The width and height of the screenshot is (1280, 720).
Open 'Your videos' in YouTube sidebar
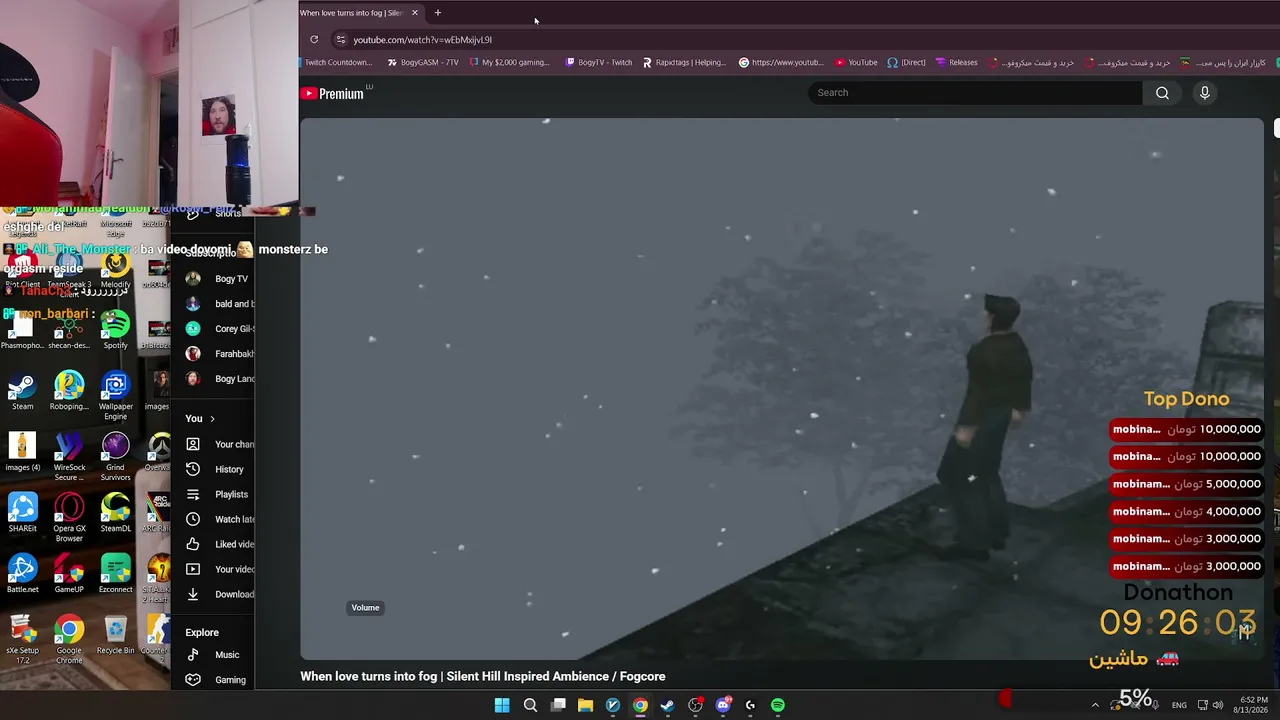[220, 569]
